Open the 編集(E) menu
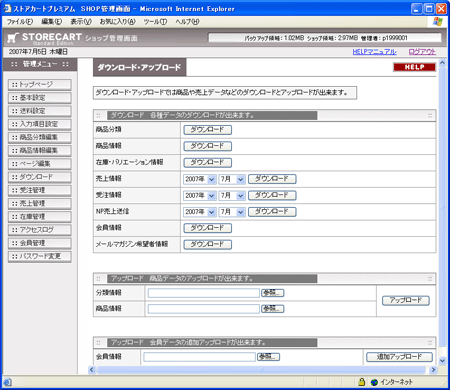 51,22
